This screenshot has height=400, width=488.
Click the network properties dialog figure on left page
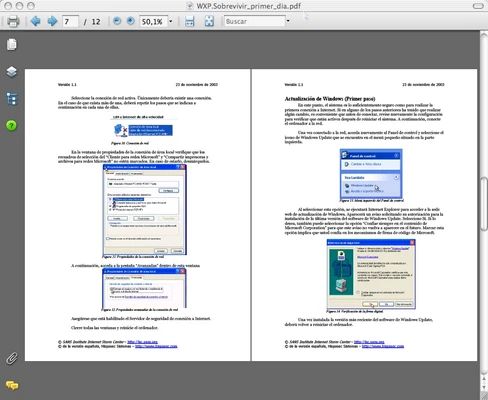(x=144, y=209)
